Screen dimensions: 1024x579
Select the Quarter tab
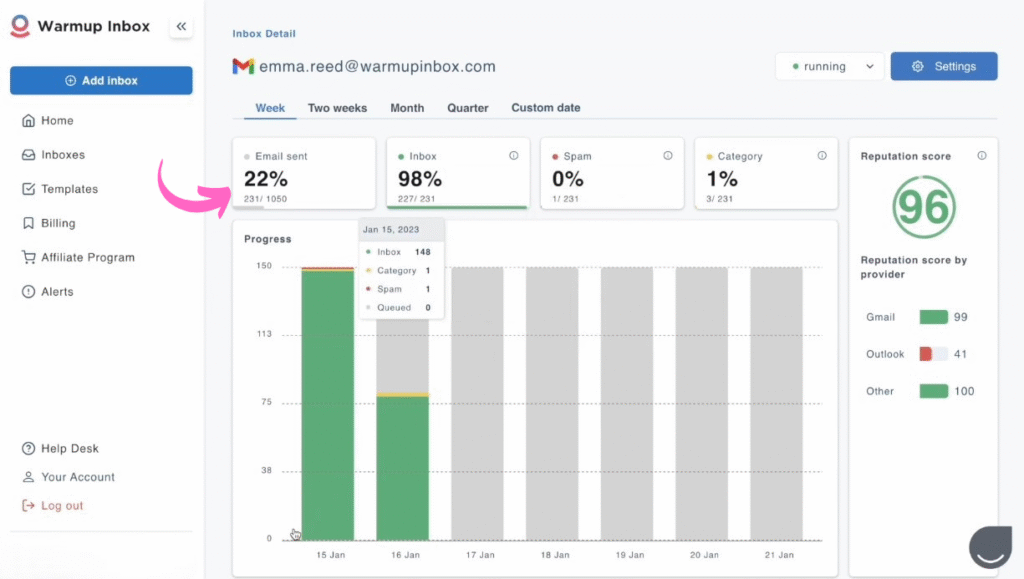click(468, 108)
